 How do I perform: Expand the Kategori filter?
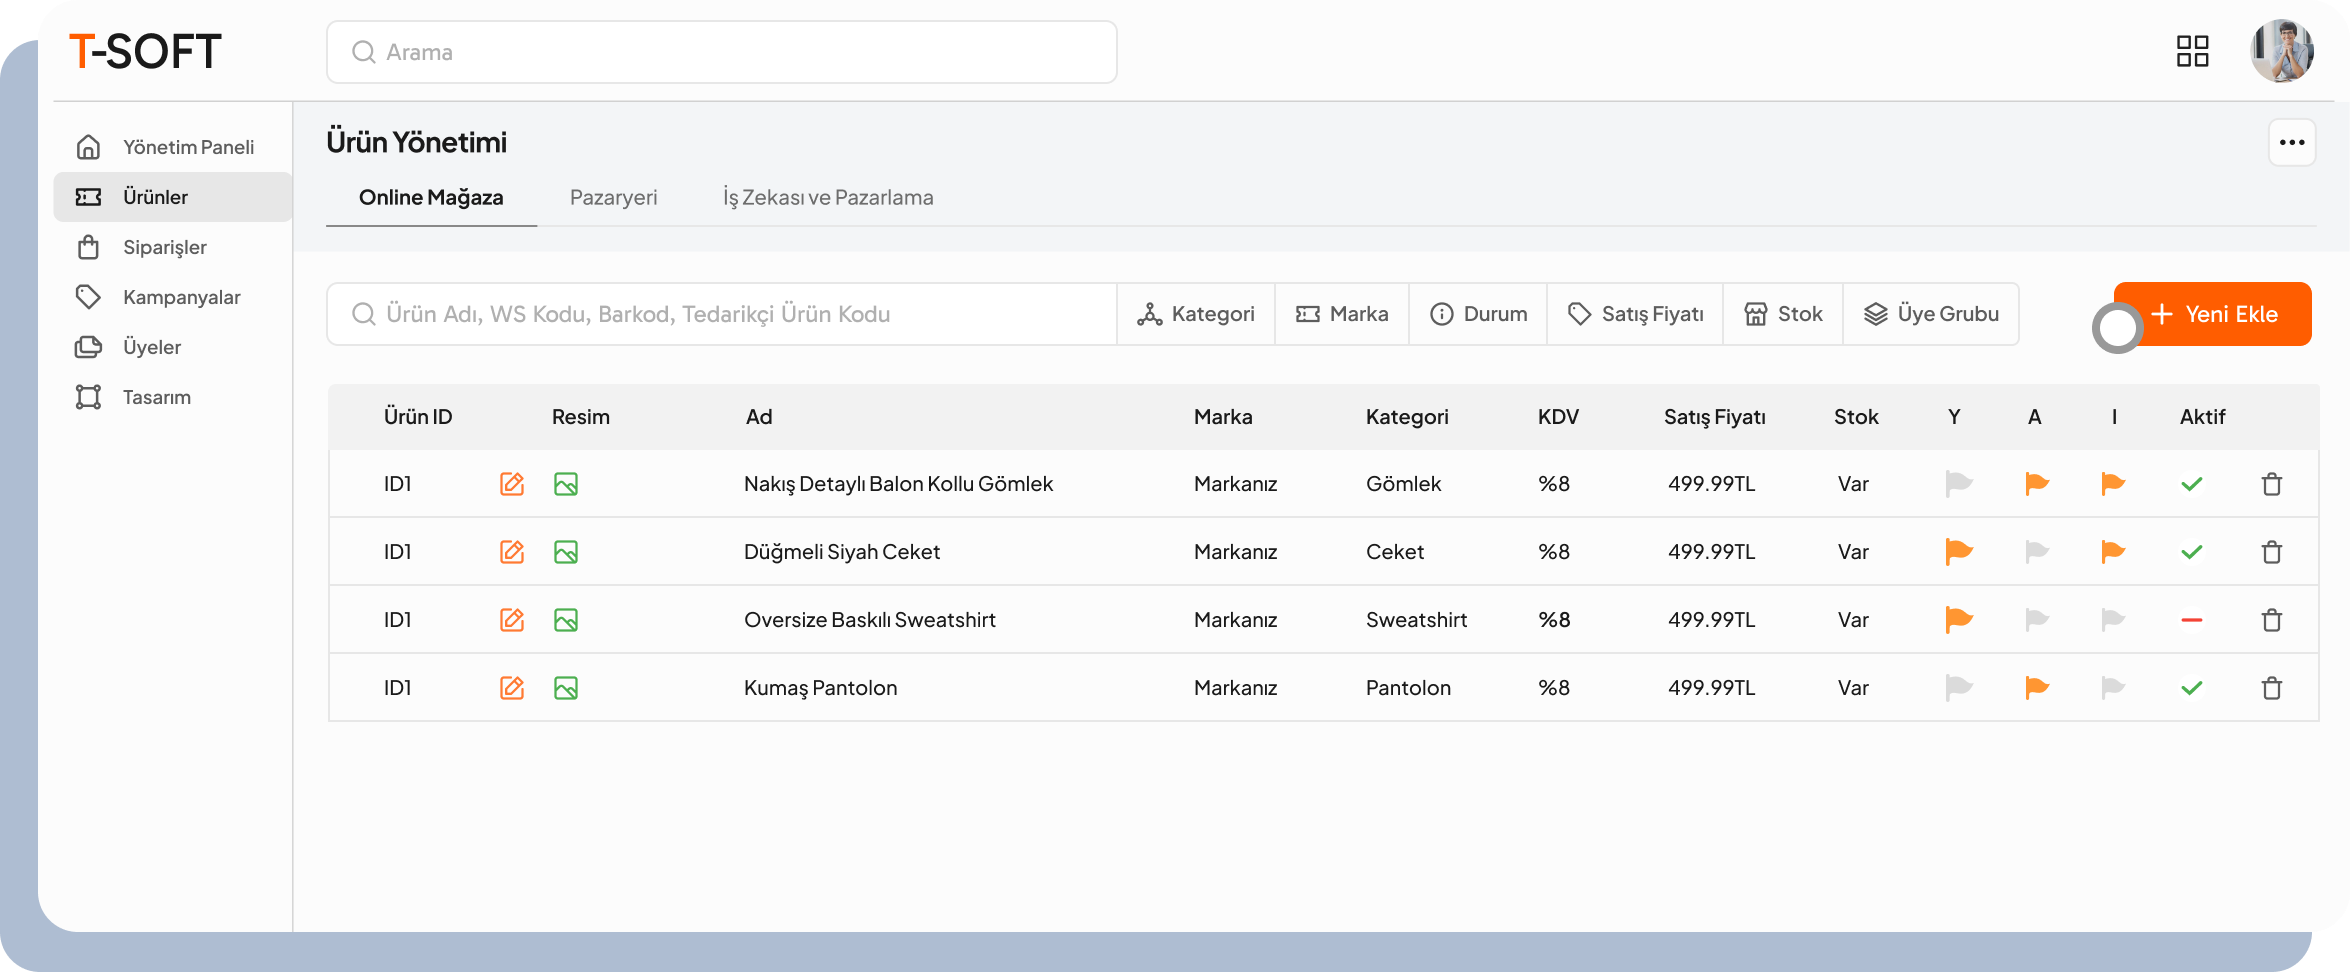[1196, 314]
